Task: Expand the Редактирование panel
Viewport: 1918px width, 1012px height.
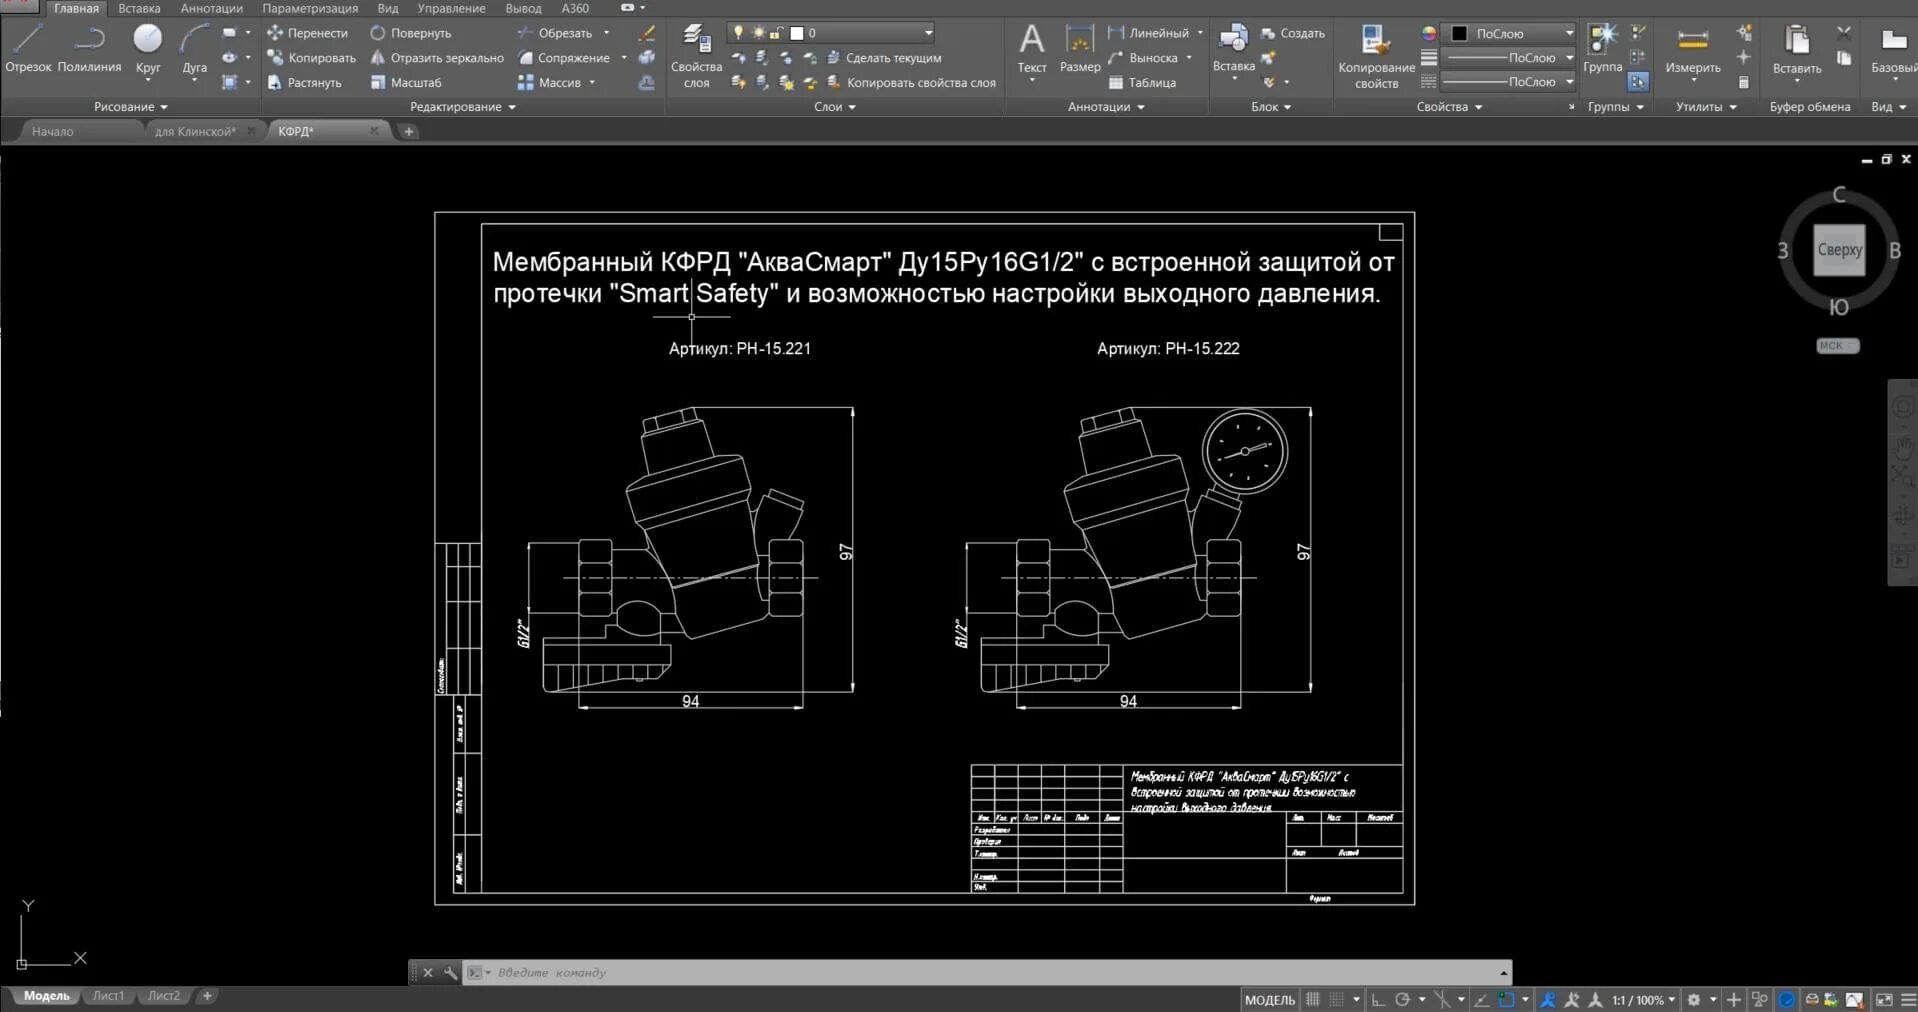Action: (463, 107)
